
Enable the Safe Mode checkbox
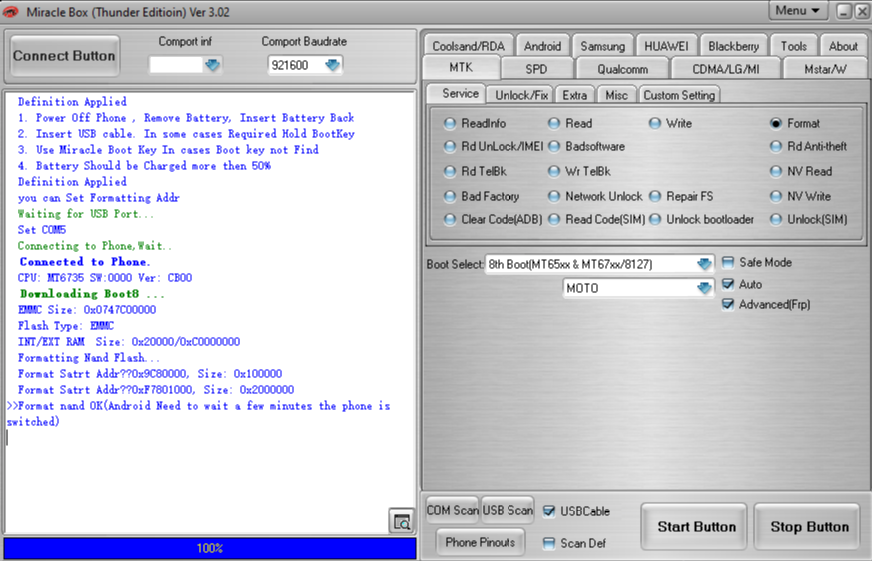tap(728, 263)
